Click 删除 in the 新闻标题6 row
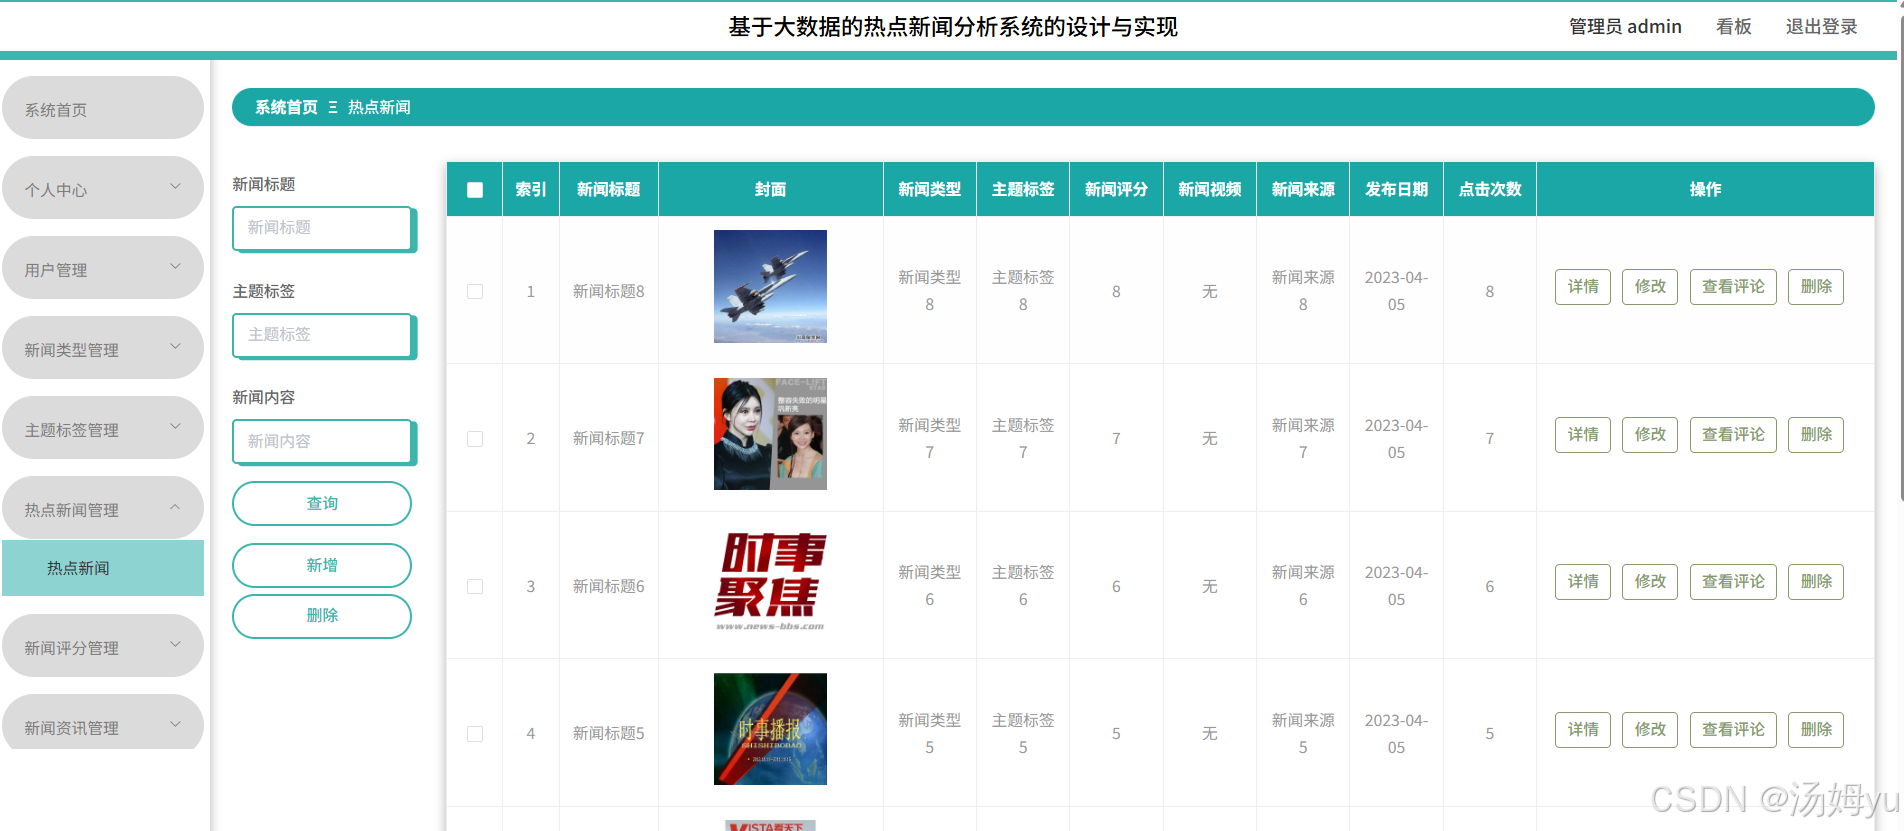Viewport: 1904px width, 831px height. [x=1816, y=582]
